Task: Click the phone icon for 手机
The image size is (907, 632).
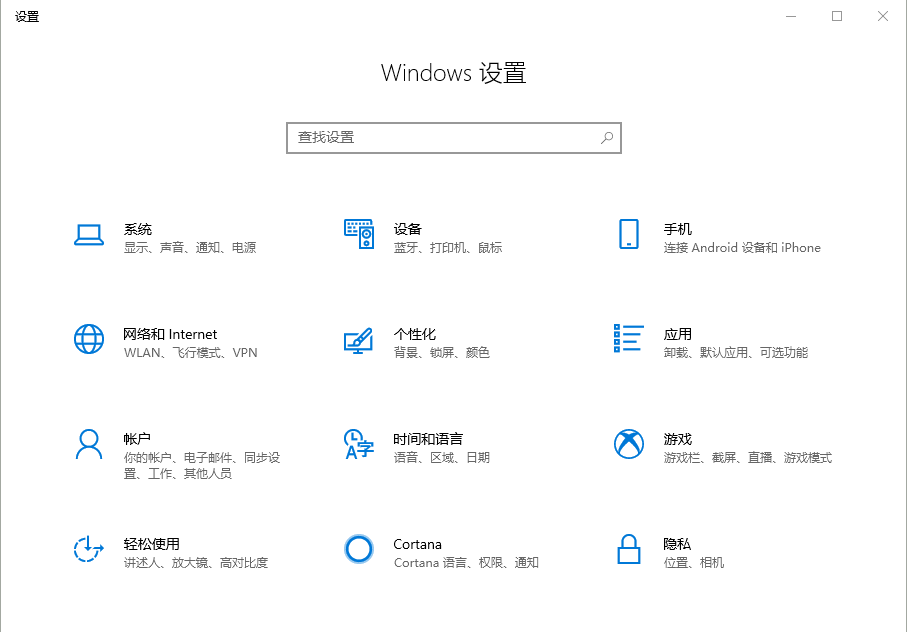Action: tap(629, 234)
